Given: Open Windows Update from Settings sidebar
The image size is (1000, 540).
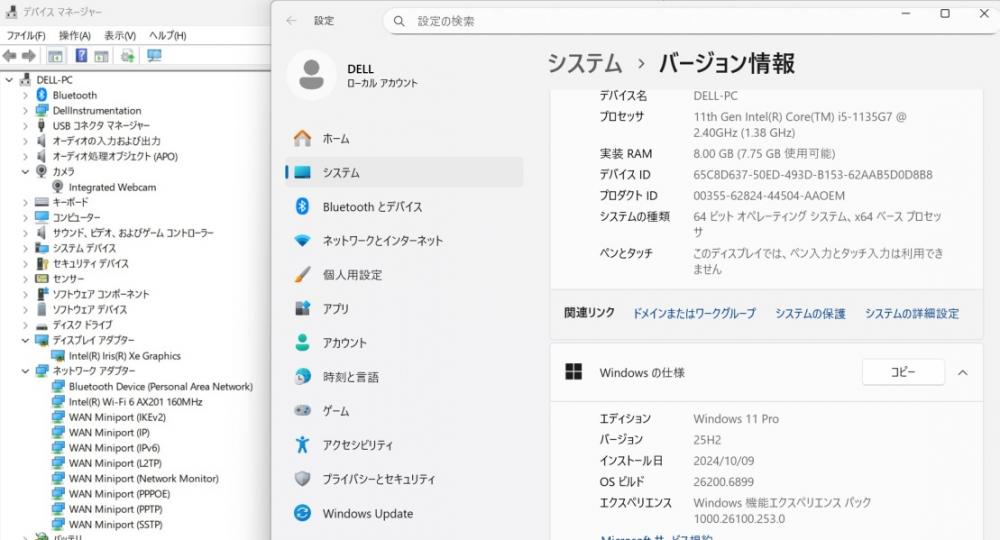Looking at the screenshot, I should coord(367,514).
